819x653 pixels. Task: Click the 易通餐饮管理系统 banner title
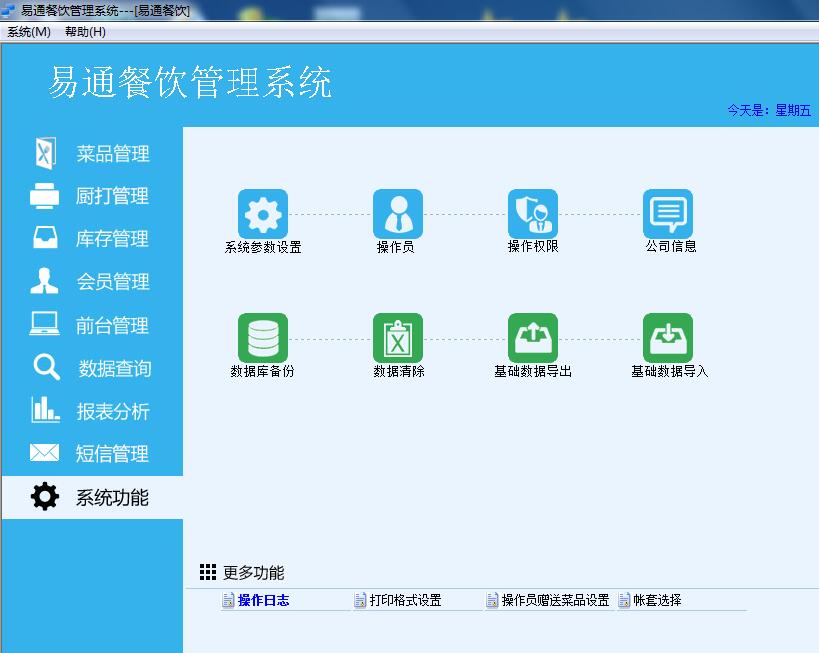[x=191, y=83]
